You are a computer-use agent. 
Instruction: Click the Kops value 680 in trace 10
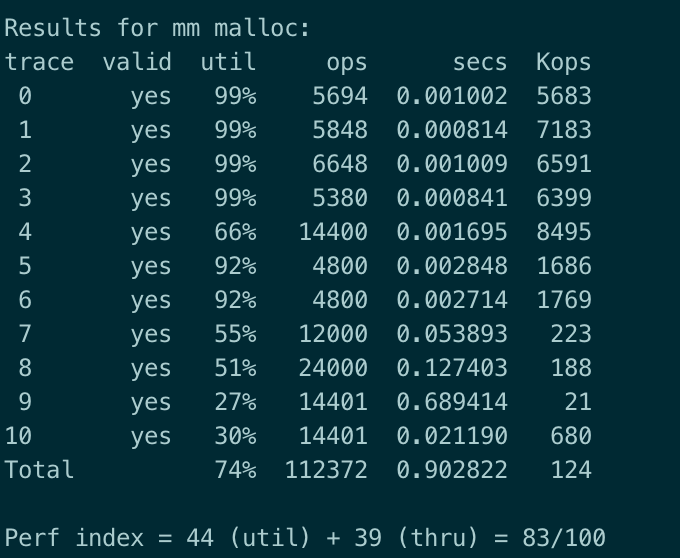coord(571,435)
